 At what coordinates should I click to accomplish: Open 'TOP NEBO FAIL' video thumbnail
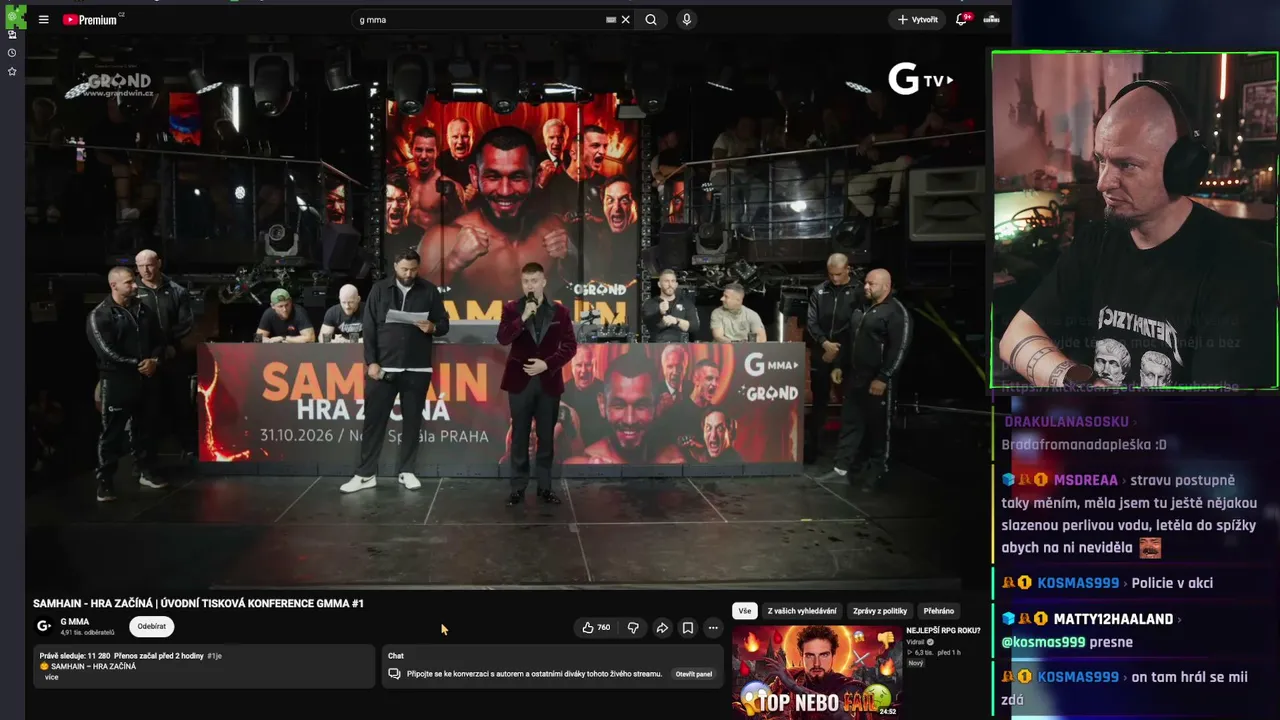(x=817, y=672)
